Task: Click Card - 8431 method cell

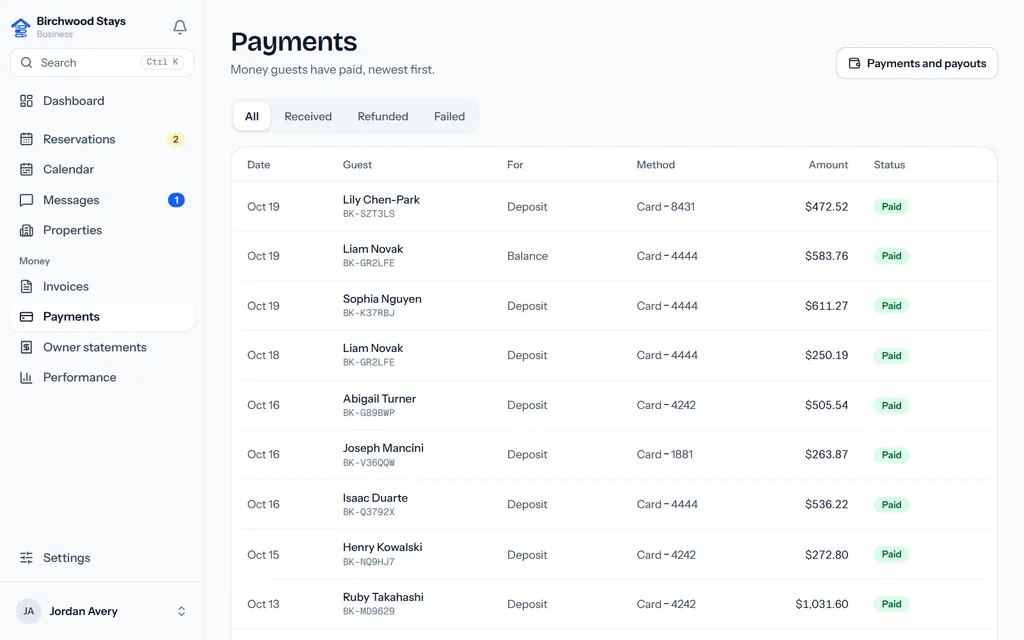Action: (666, 206)
